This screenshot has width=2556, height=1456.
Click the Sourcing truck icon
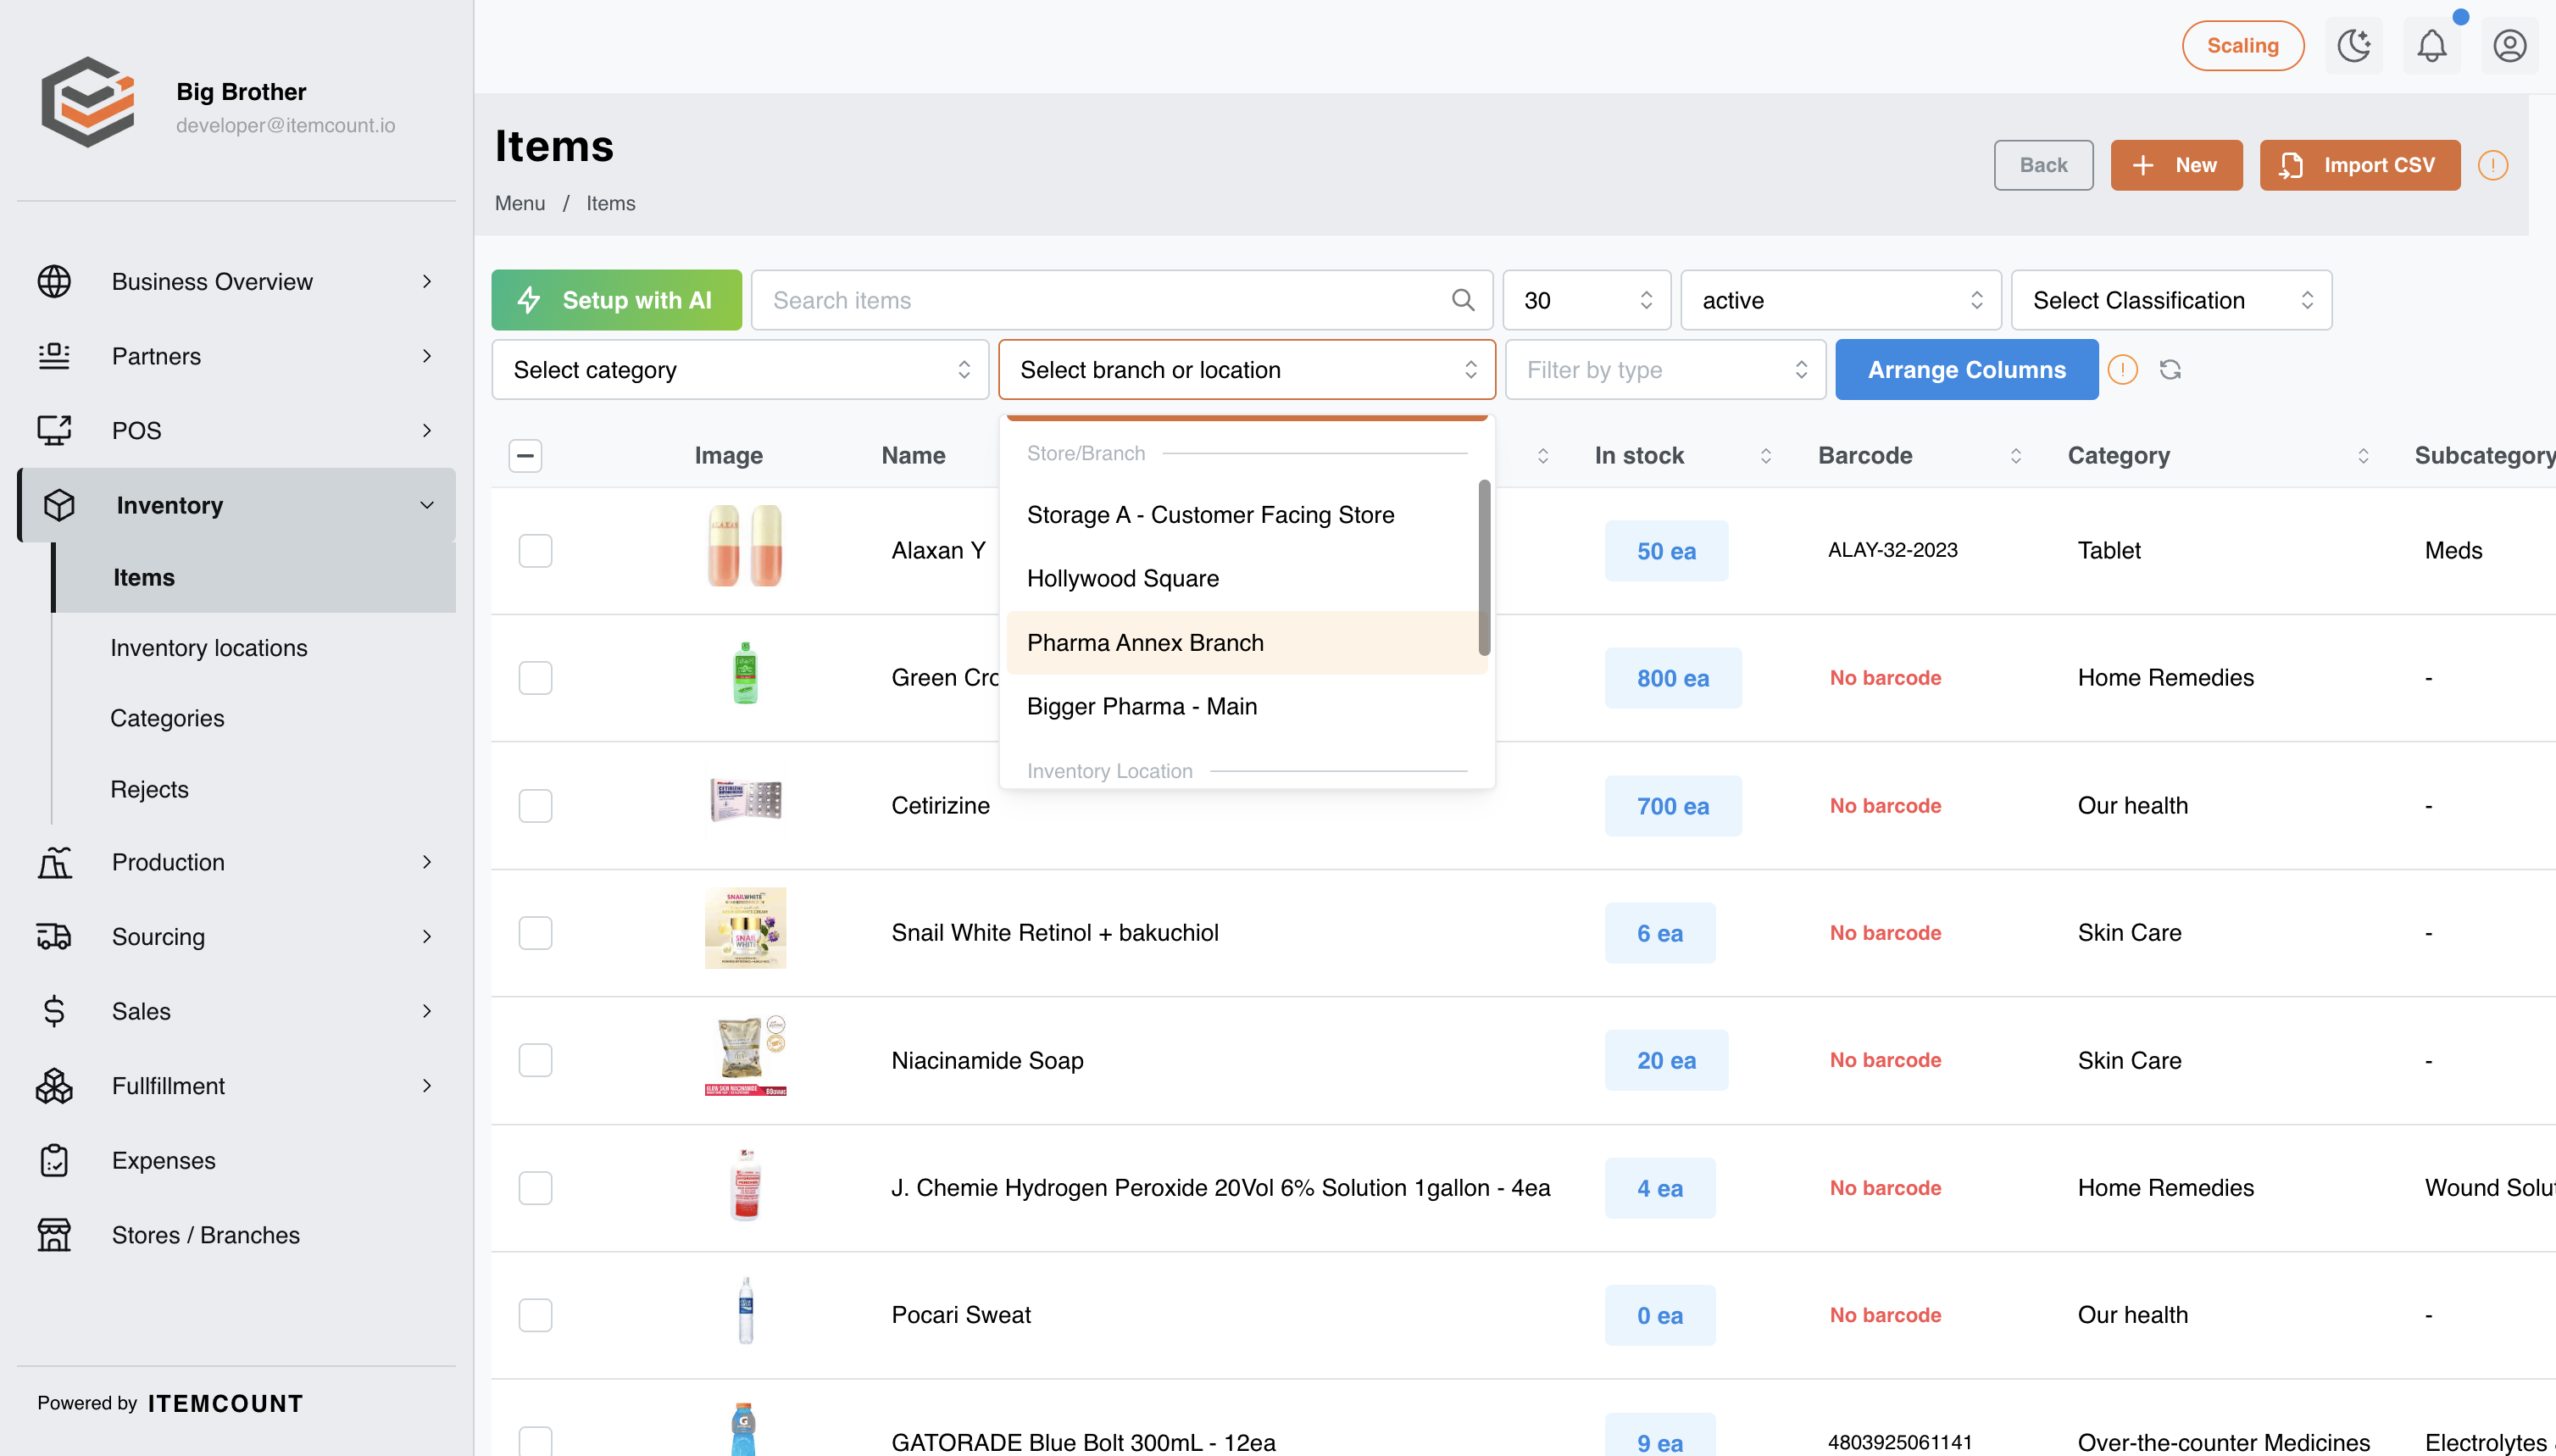click(x=54, y=937)
